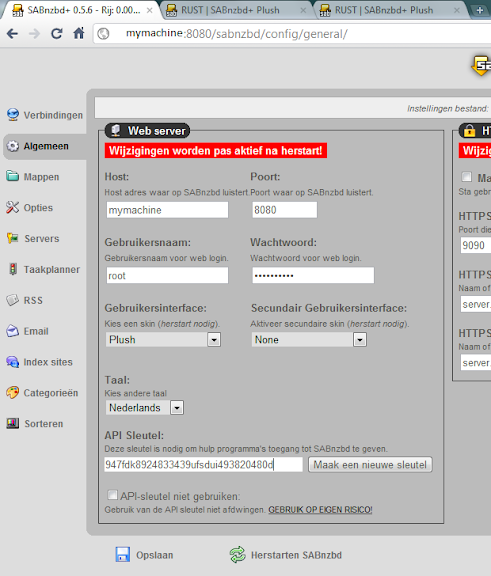Viewport: 491px width, 576px height.
Task: Click the Sorteren monitor icon
Action: coord(12,424)
